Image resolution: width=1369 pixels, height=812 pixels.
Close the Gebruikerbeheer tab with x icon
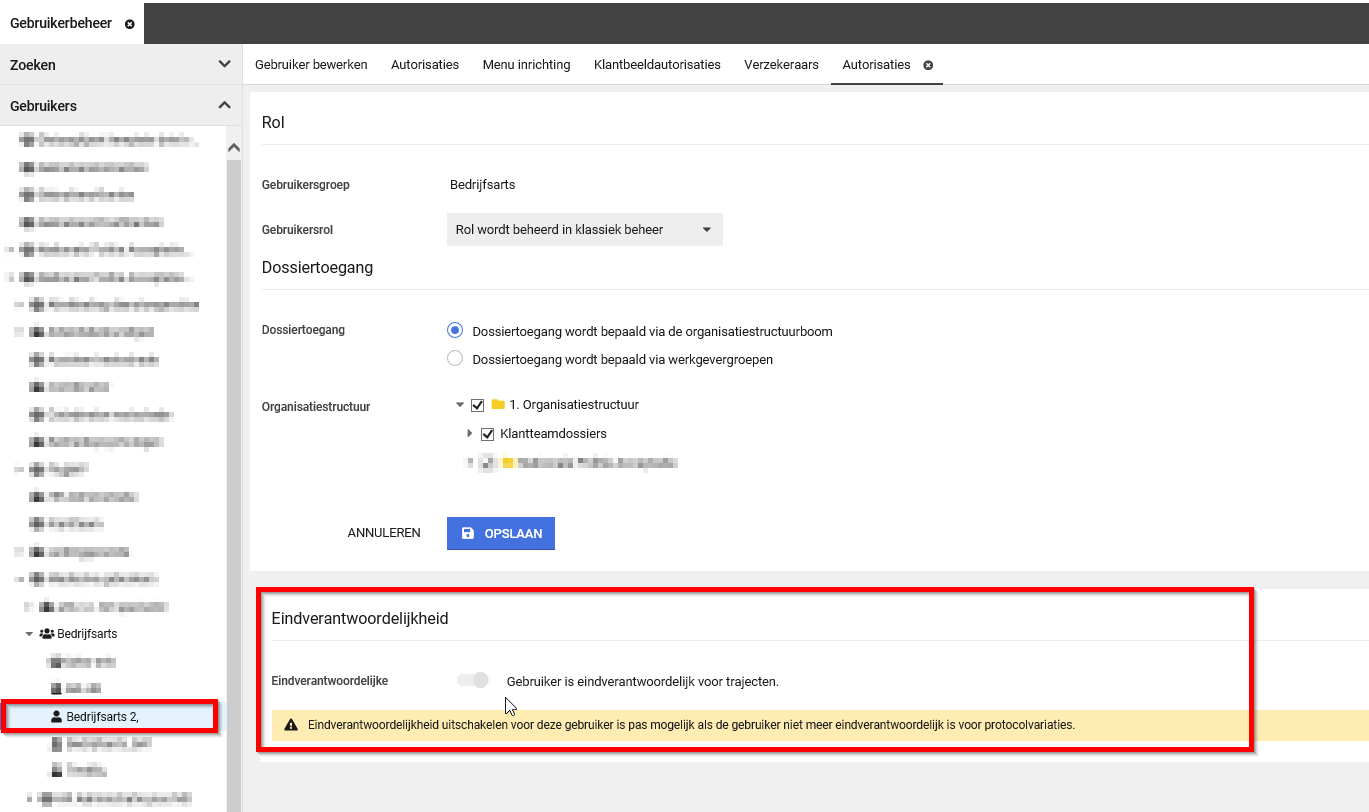pyautogui.click(x=130, y=23)
